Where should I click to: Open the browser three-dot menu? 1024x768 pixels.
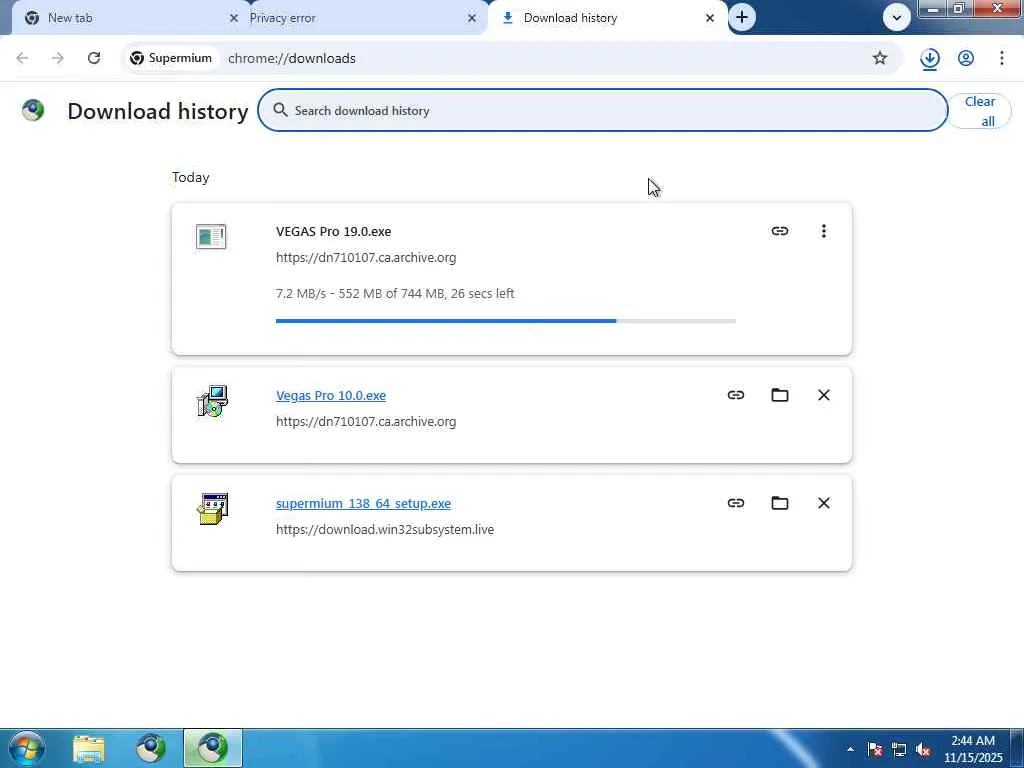[1002, 58]
